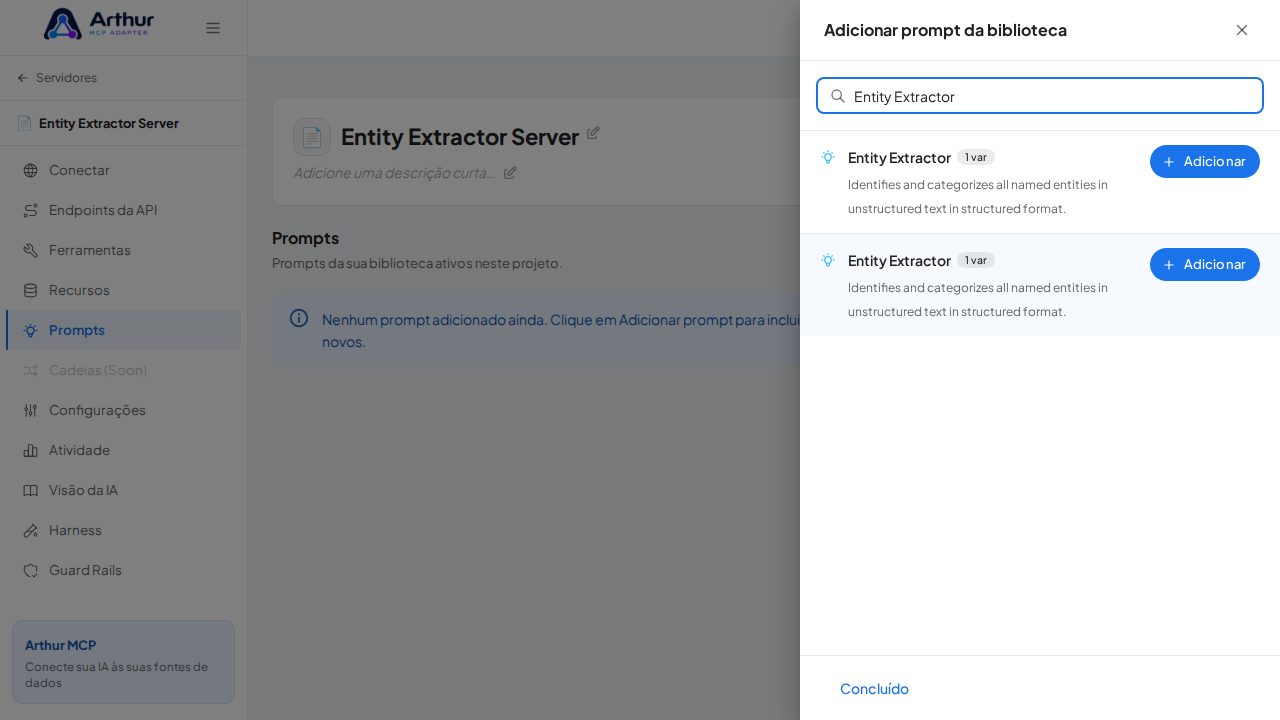
Task: Open Visão da IA
Action: tap(123, 490)
